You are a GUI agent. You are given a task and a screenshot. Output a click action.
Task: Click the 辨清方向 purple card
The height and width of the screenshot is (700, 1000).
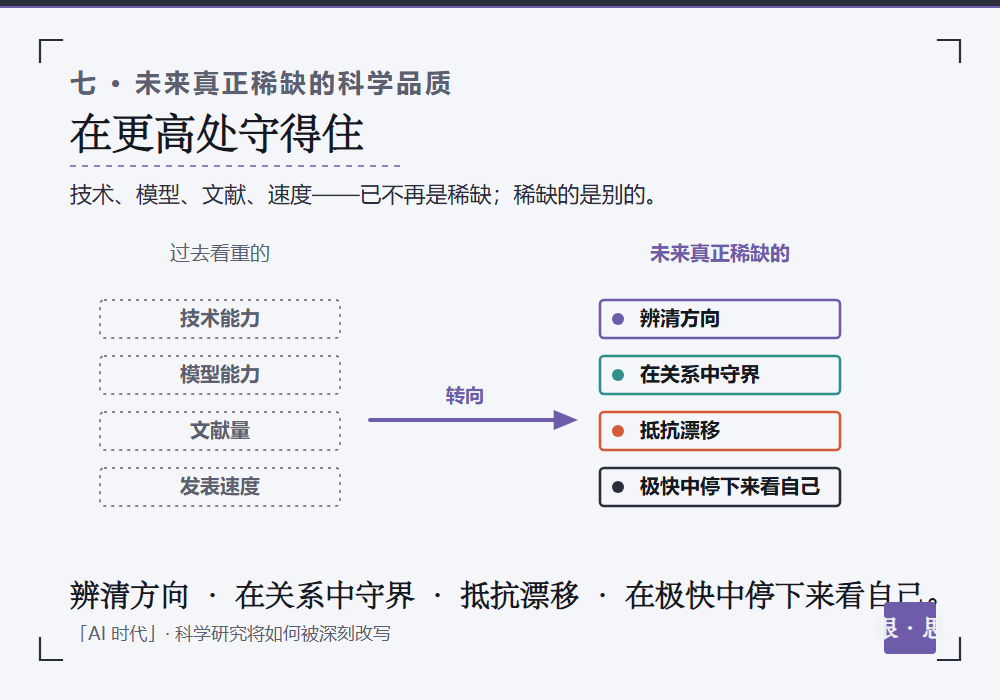pos(720,319)
